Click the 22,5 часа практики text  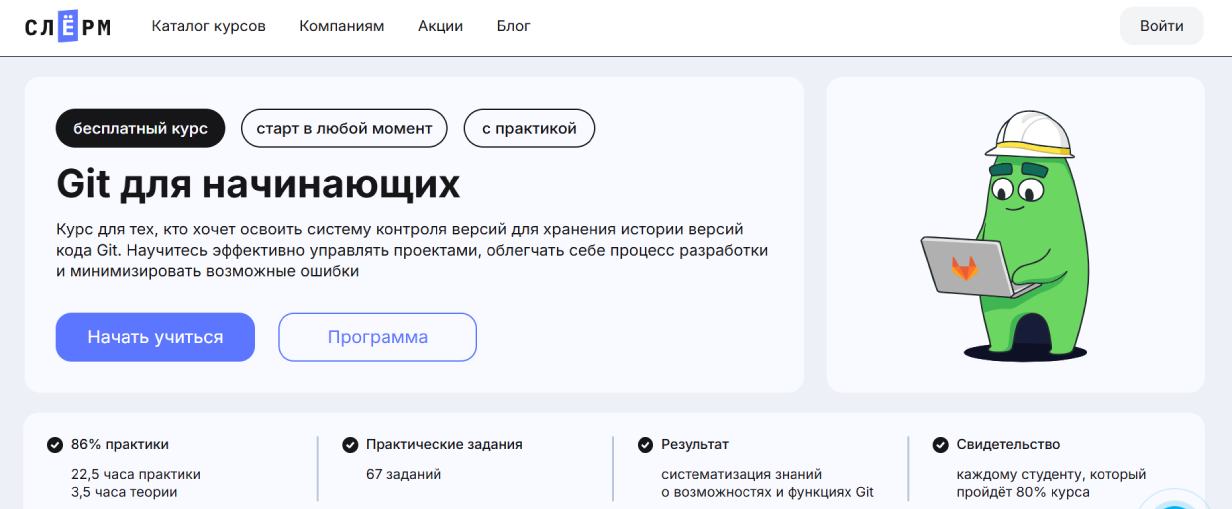point(136,474)
